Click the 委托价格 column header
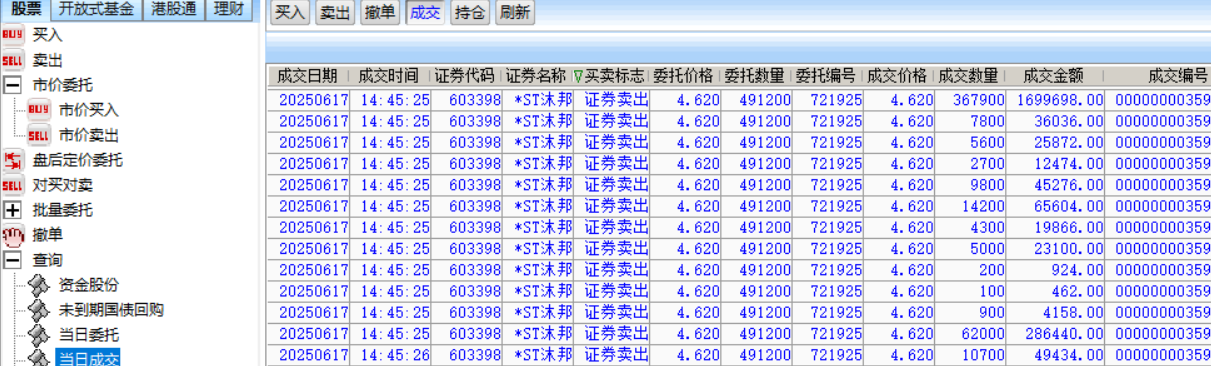This screenshot has width=1211, height=366. pos(684,77)
